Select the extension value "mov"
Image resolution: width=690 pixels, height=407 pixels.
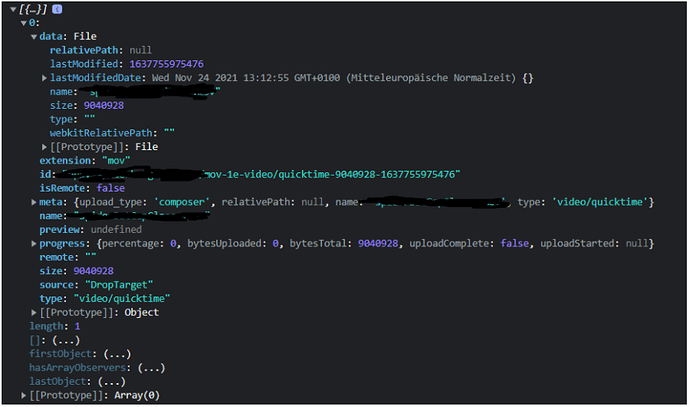[x=116, y=161]
